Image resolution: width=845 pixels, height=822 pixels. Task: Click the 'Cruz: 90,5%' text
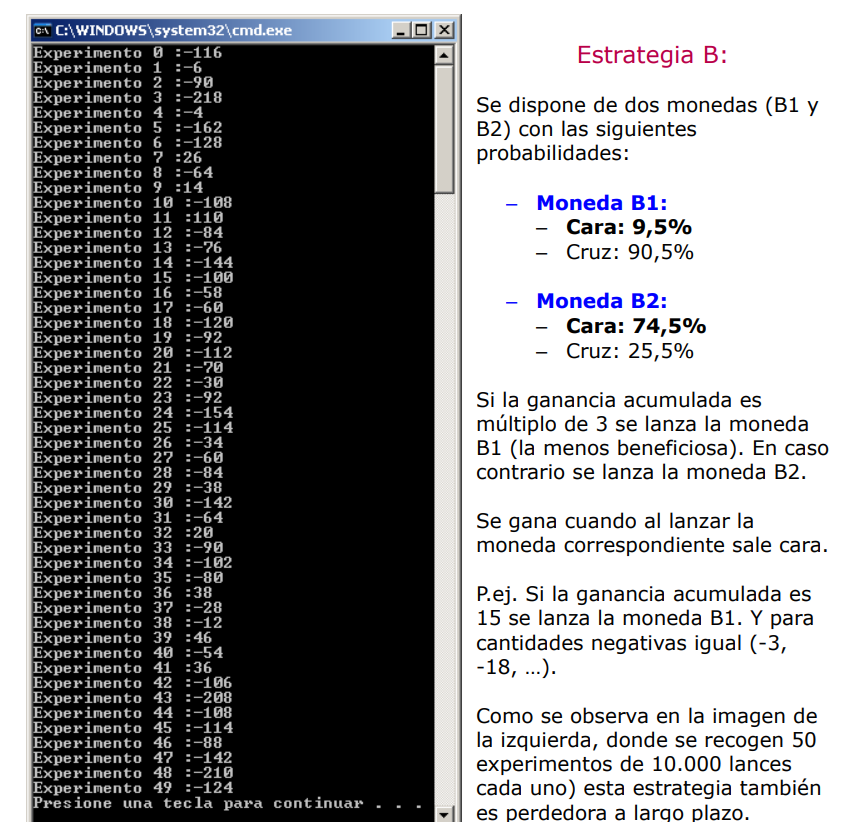[629, 252]
